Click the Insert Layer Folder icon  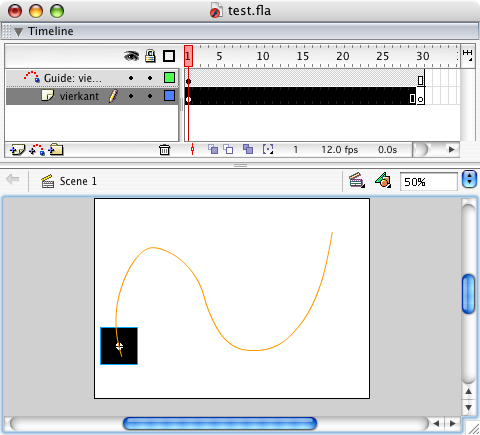tap(56, 150)
